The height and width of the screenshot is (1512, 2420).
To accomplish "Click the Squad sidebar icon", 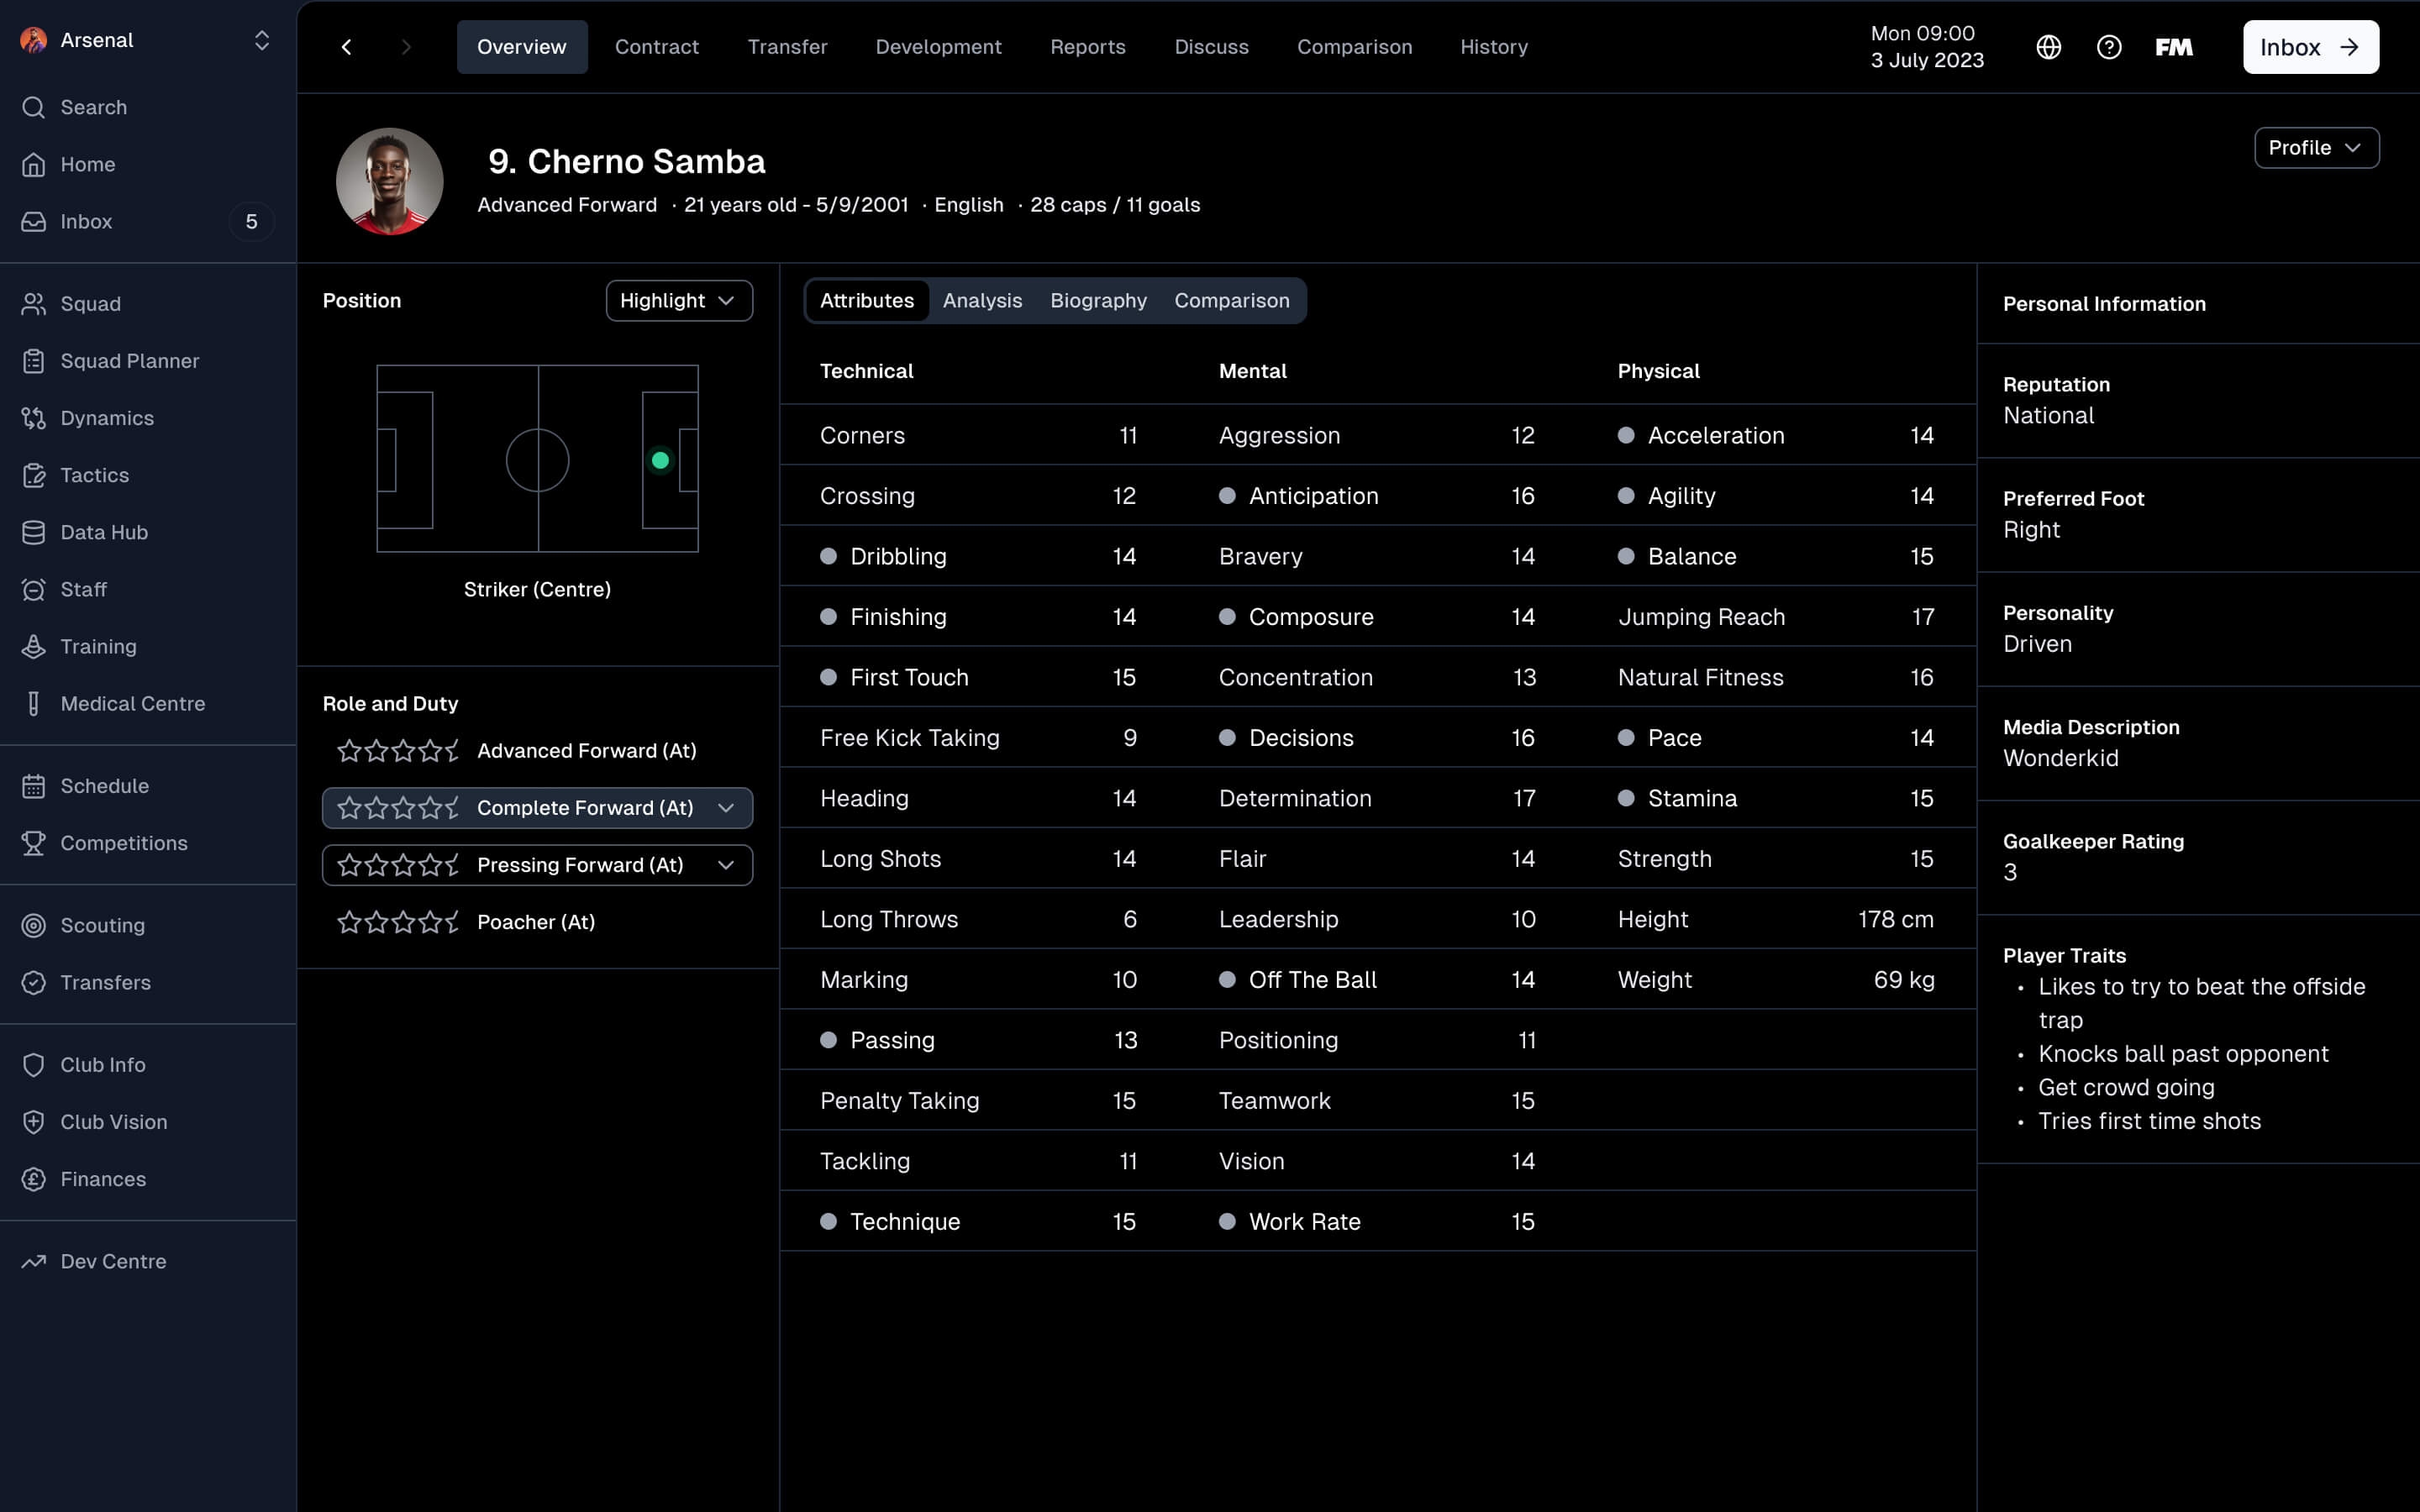I will (x=33, y=303).
